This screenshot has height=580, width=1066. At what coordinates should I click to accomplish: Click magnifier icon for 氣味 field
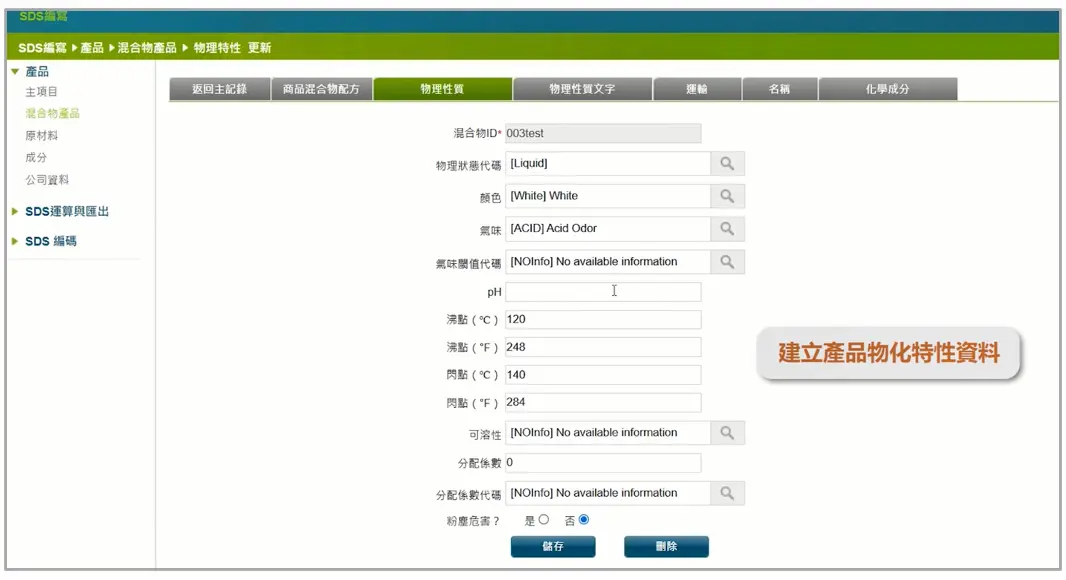coord(727,229)
